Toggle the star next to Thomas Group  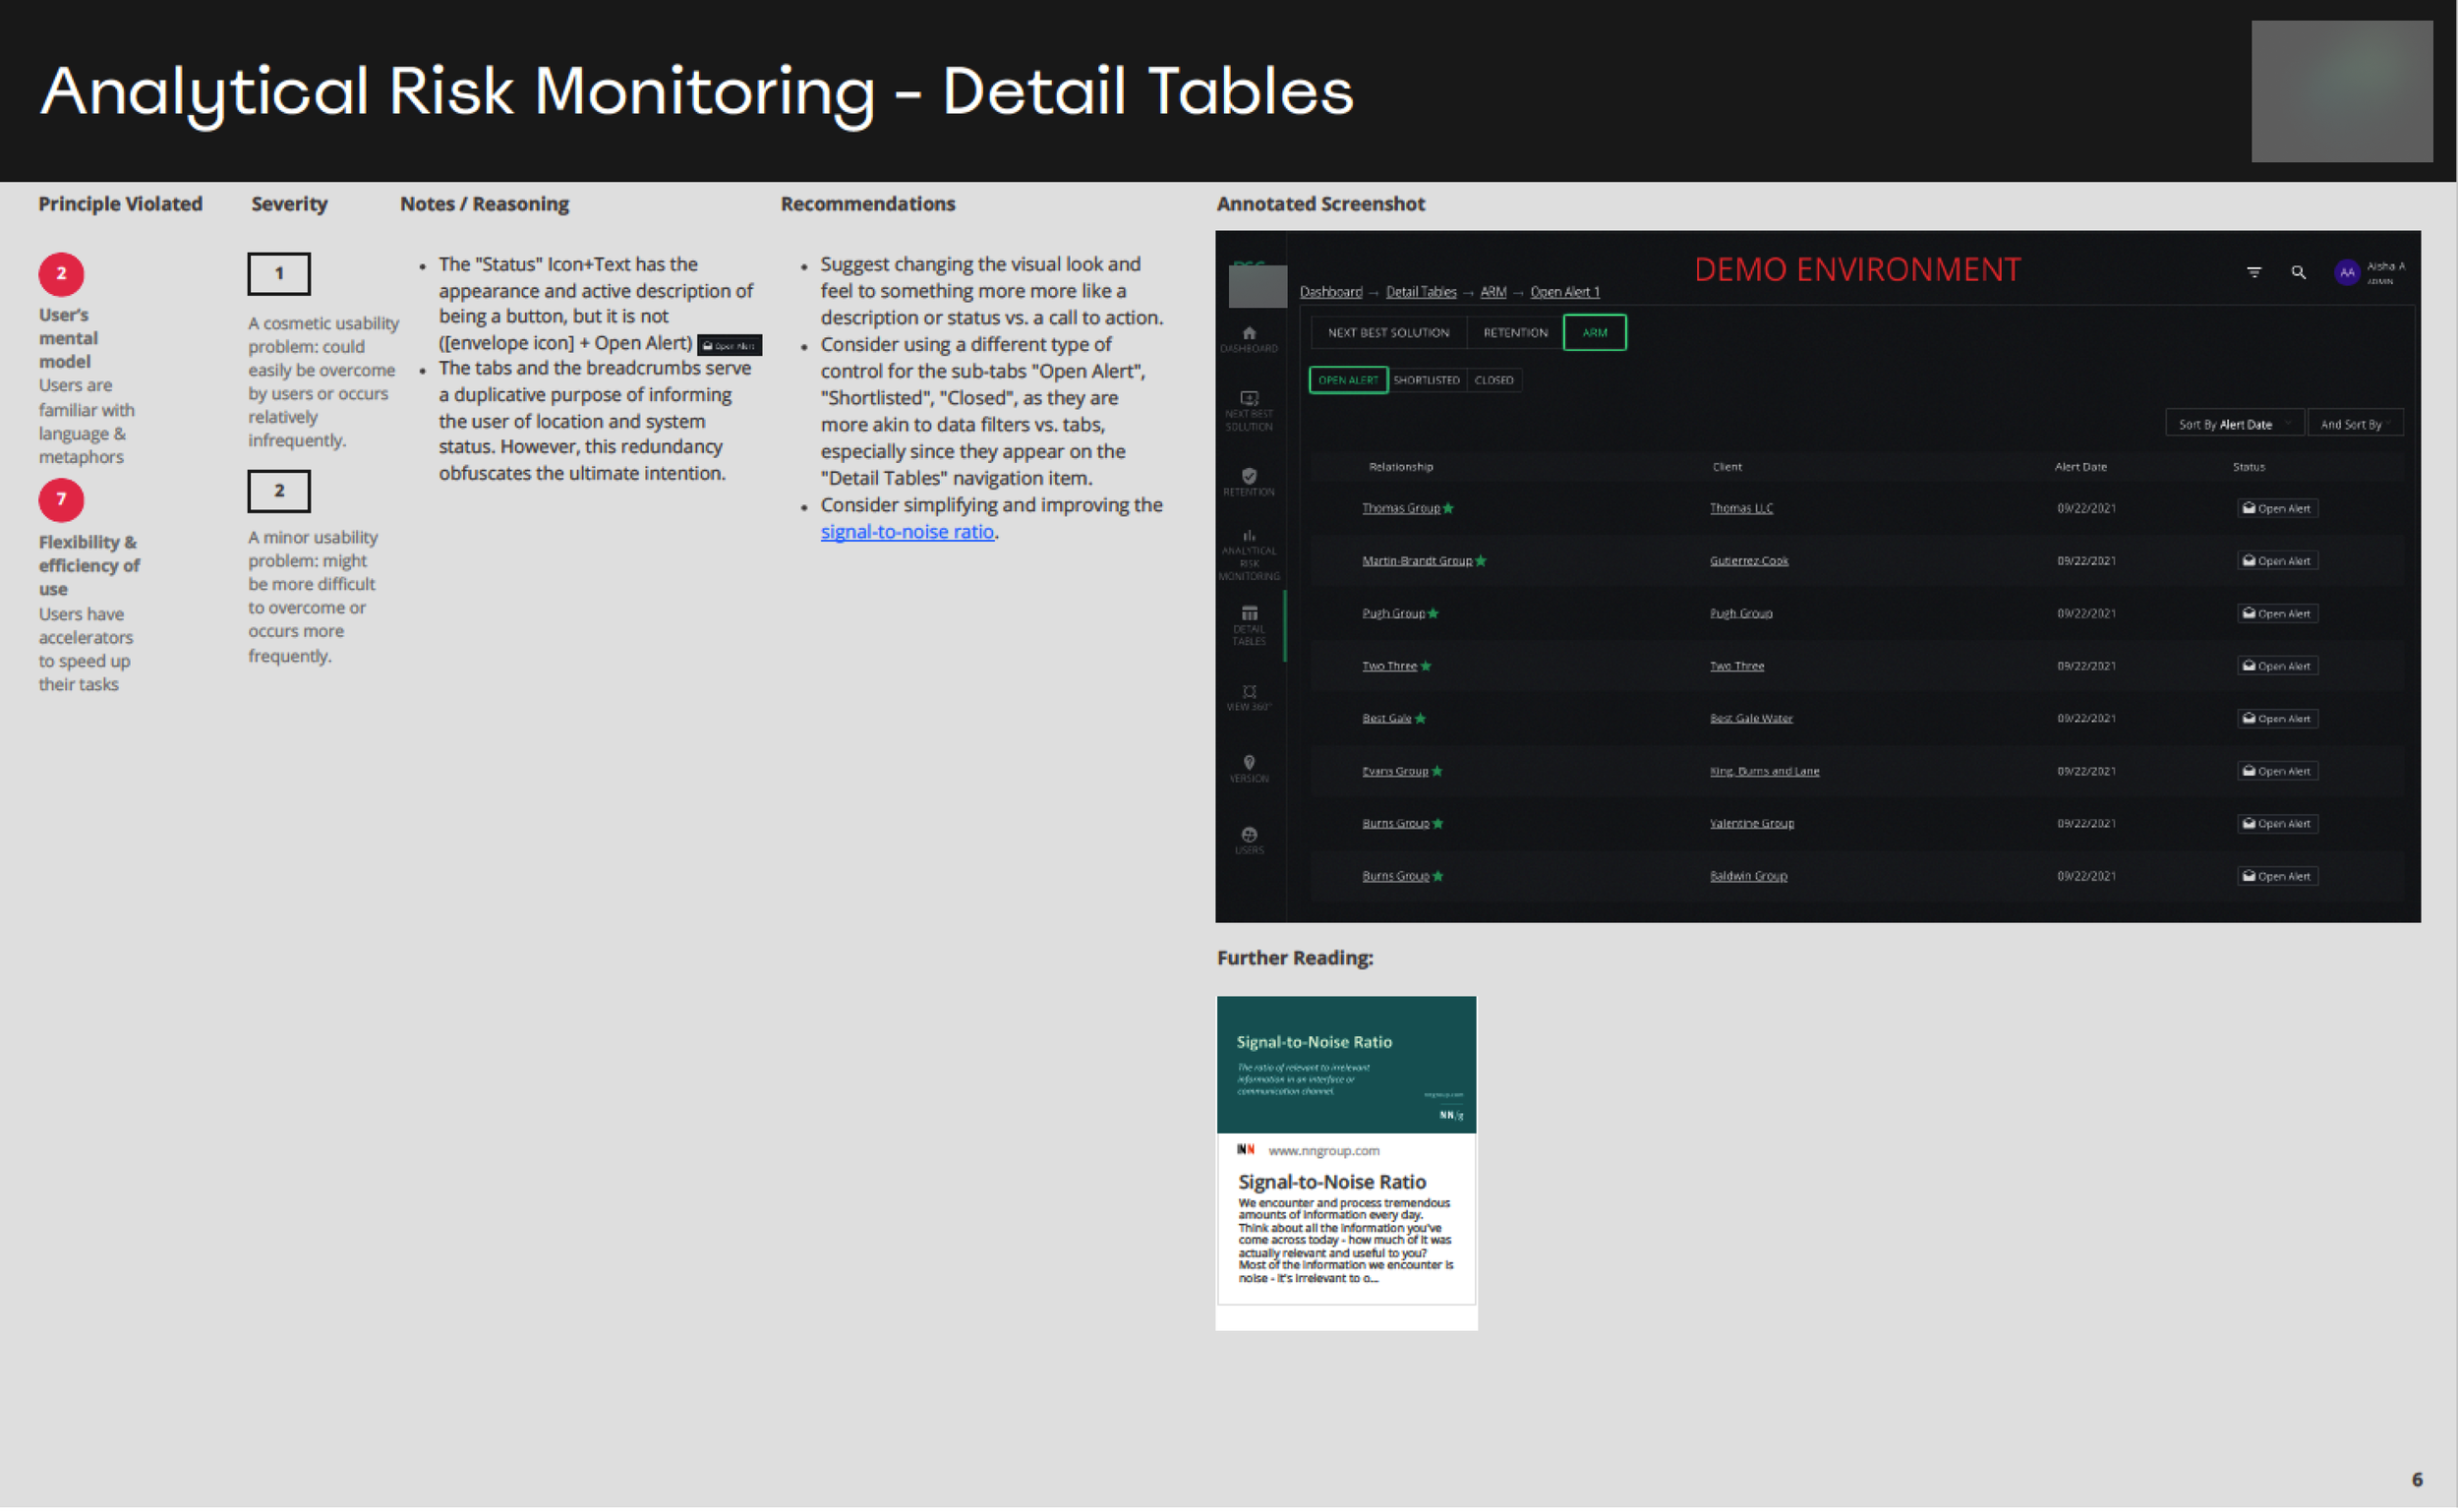coord(1448,508)
